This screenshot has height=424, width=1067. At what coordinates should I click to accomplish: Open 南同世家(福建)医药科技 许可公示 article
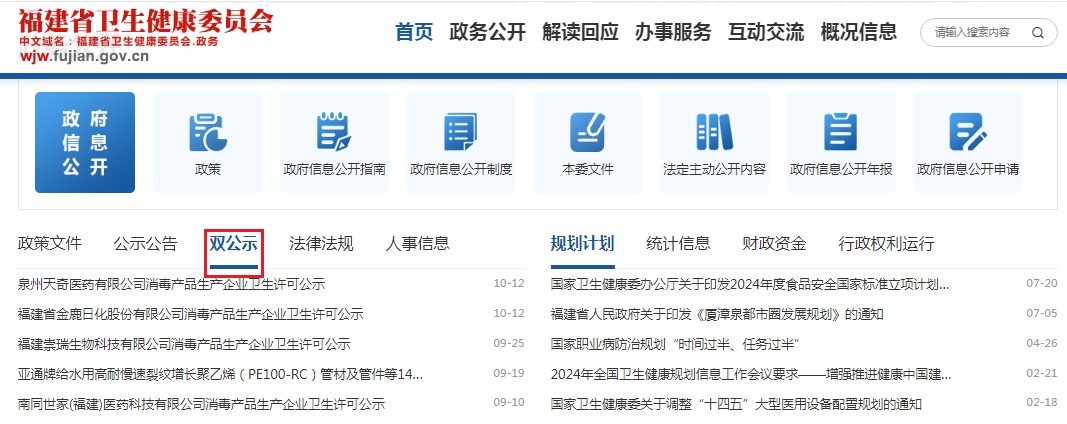coord(201,404)
